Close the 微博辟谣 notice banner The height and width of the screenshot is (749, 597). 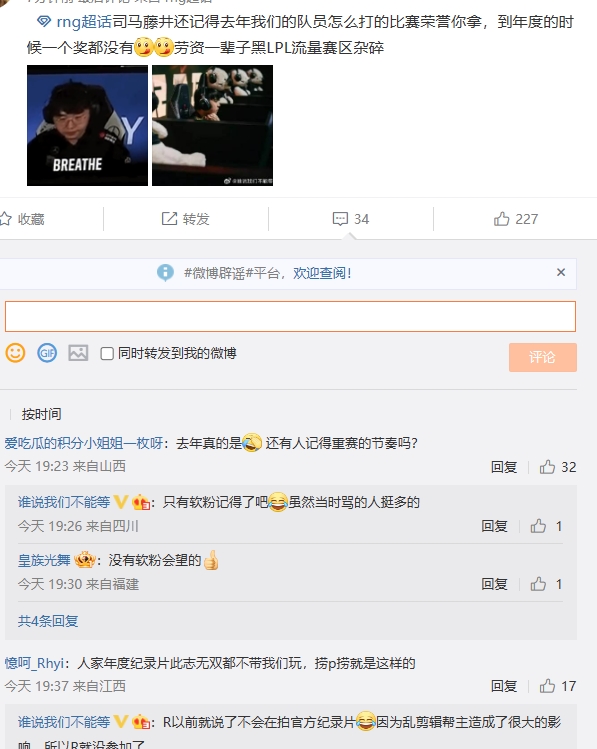561,272
